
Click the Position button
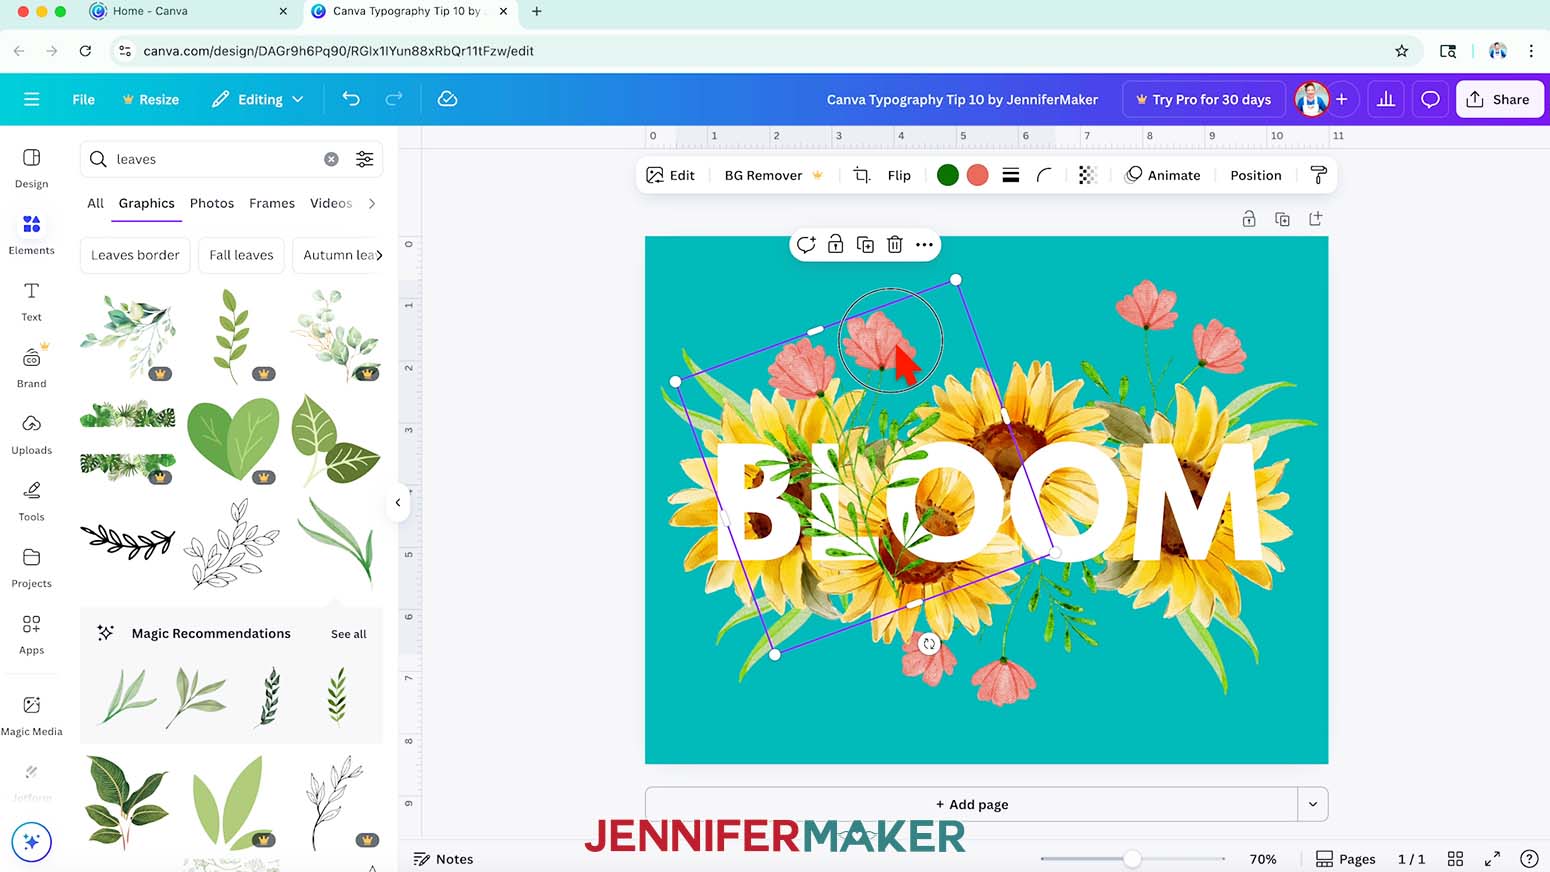pyautogui.click(x=1255, y=175)
